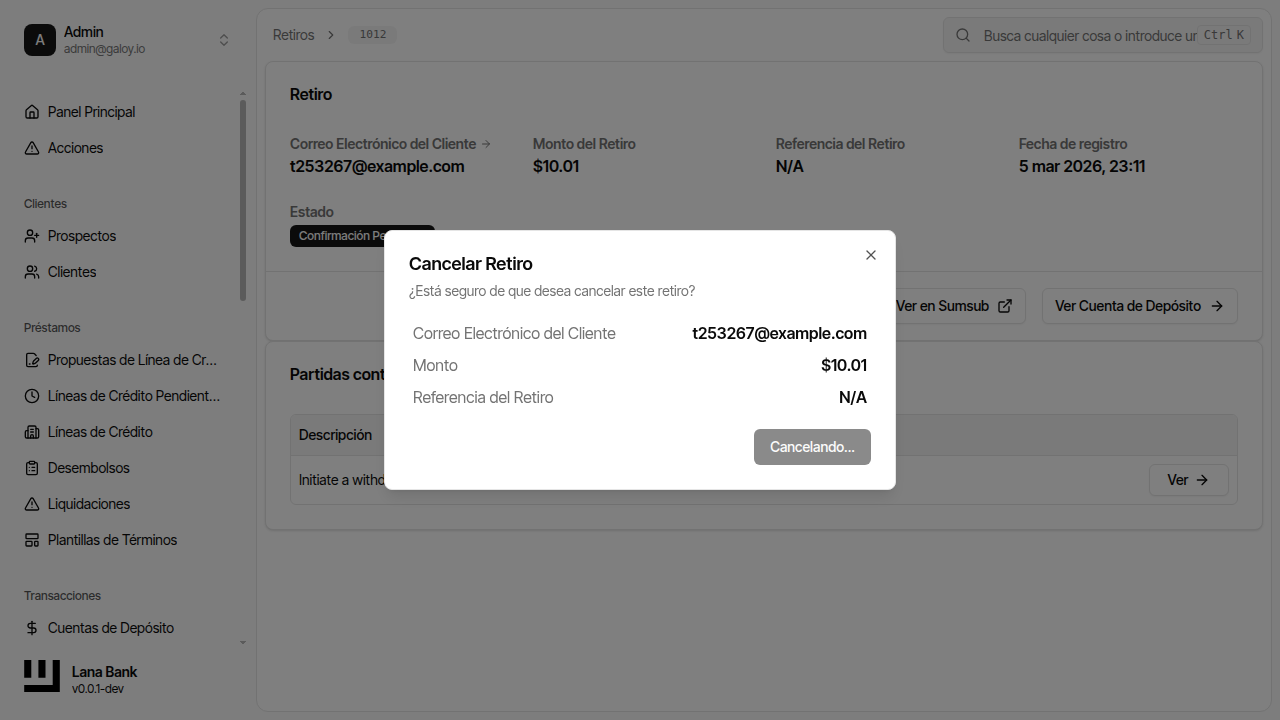1280x720 pixels.
Task: Click the Retiros breadcrumb link
Action: [294, 33]
